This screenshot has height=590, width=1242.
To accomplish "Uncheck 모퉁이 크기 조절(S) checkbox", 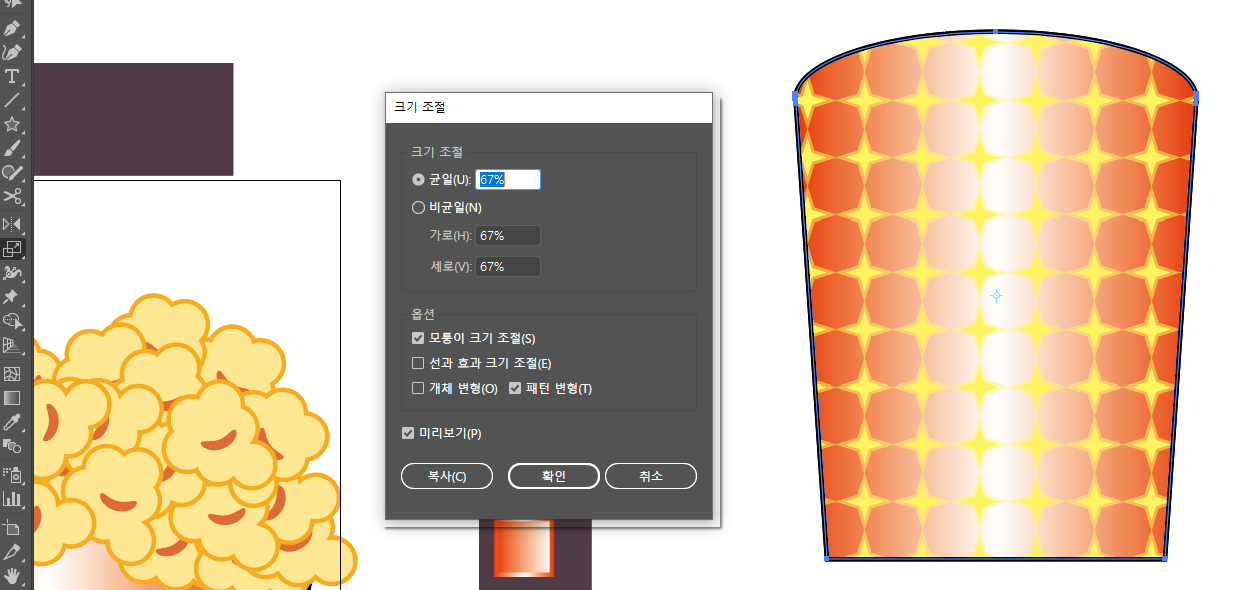I will pyautogui.click(x=419, y=338).
